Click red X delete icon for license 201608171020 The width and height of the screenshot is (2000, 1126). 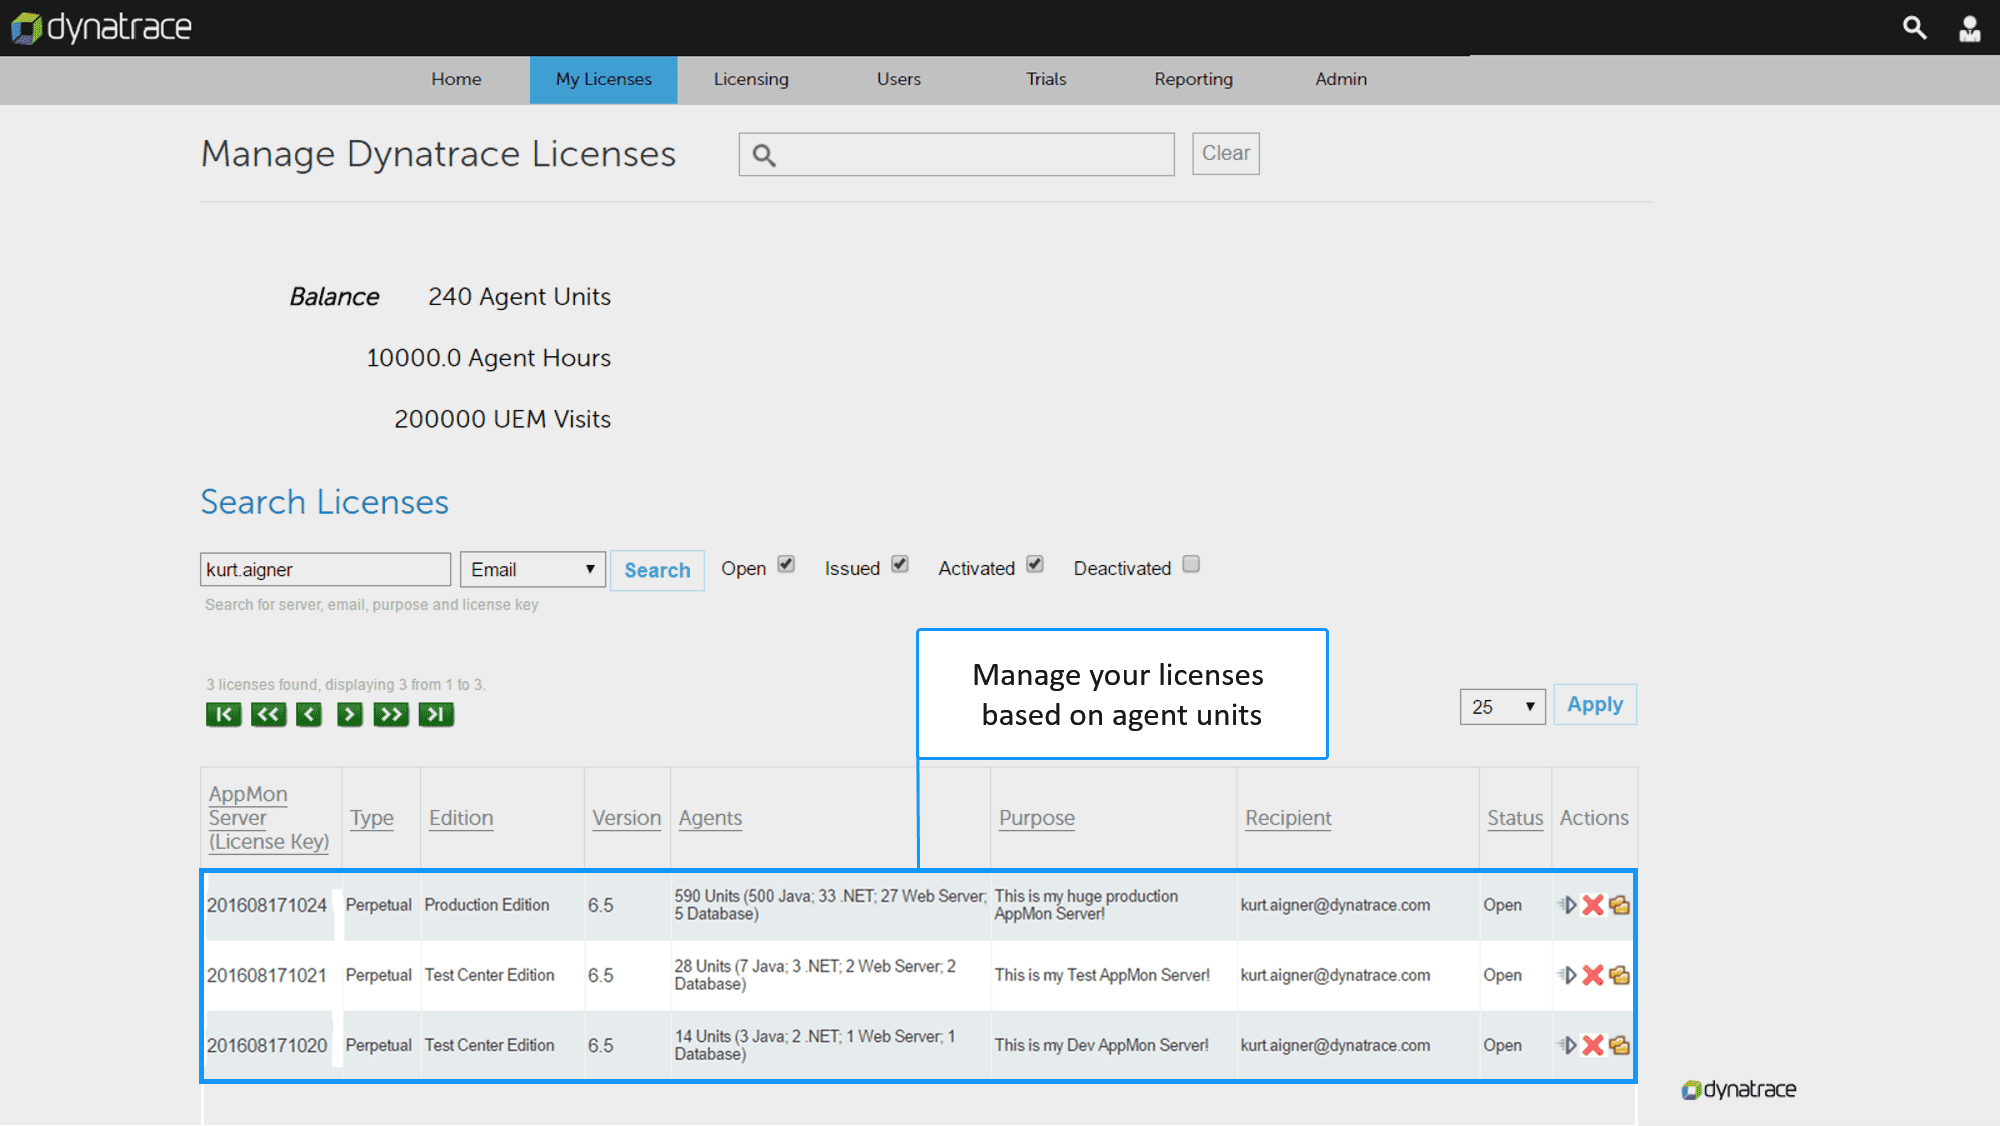[x=1593, y=1045]
